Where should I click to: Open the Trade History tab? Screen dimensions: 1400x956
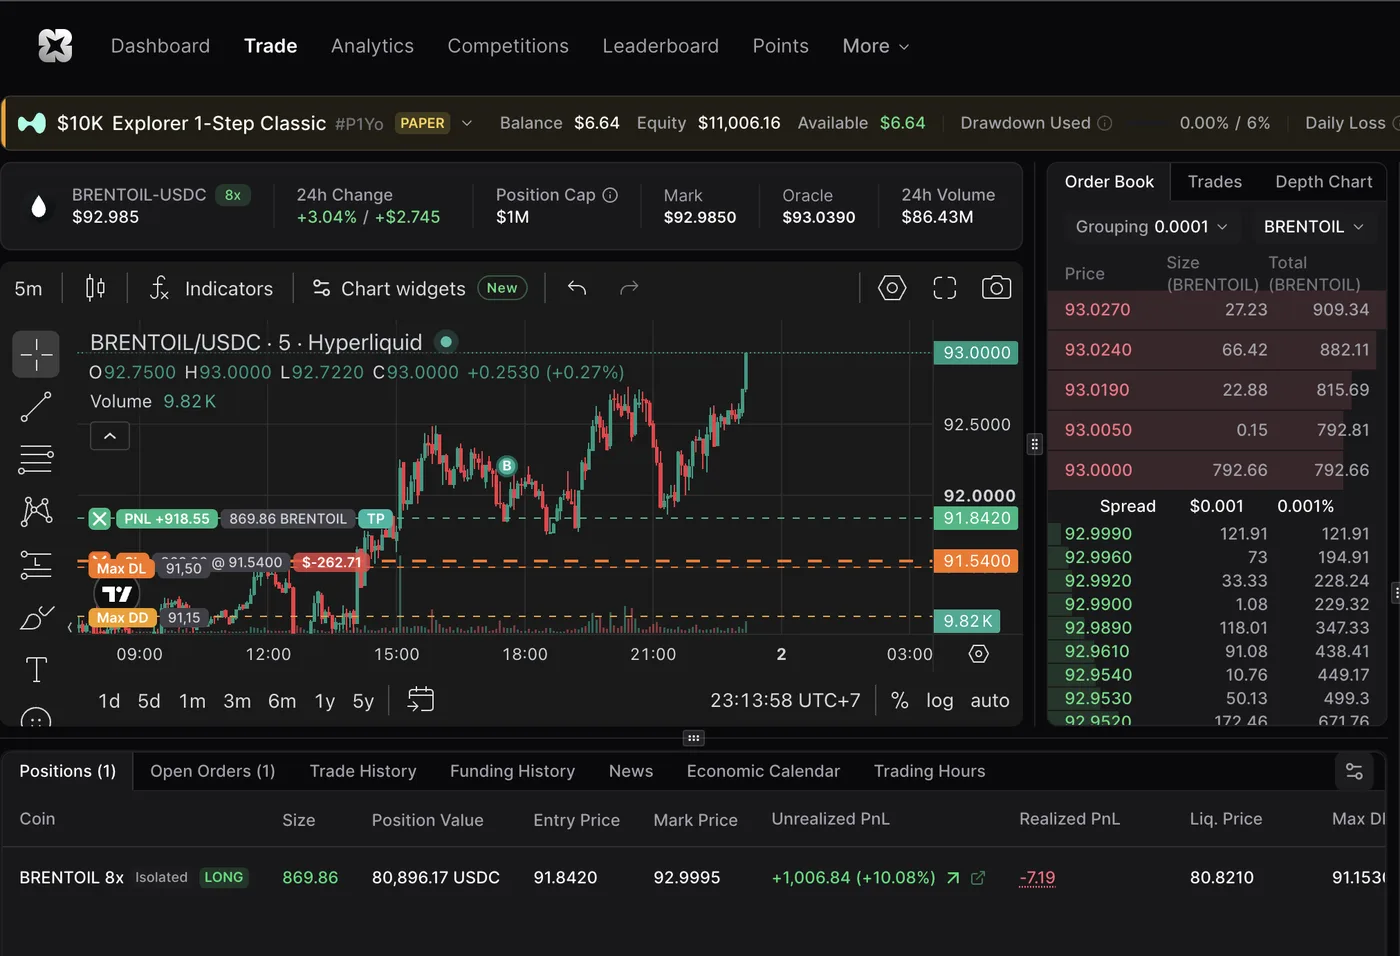[363, 771]
